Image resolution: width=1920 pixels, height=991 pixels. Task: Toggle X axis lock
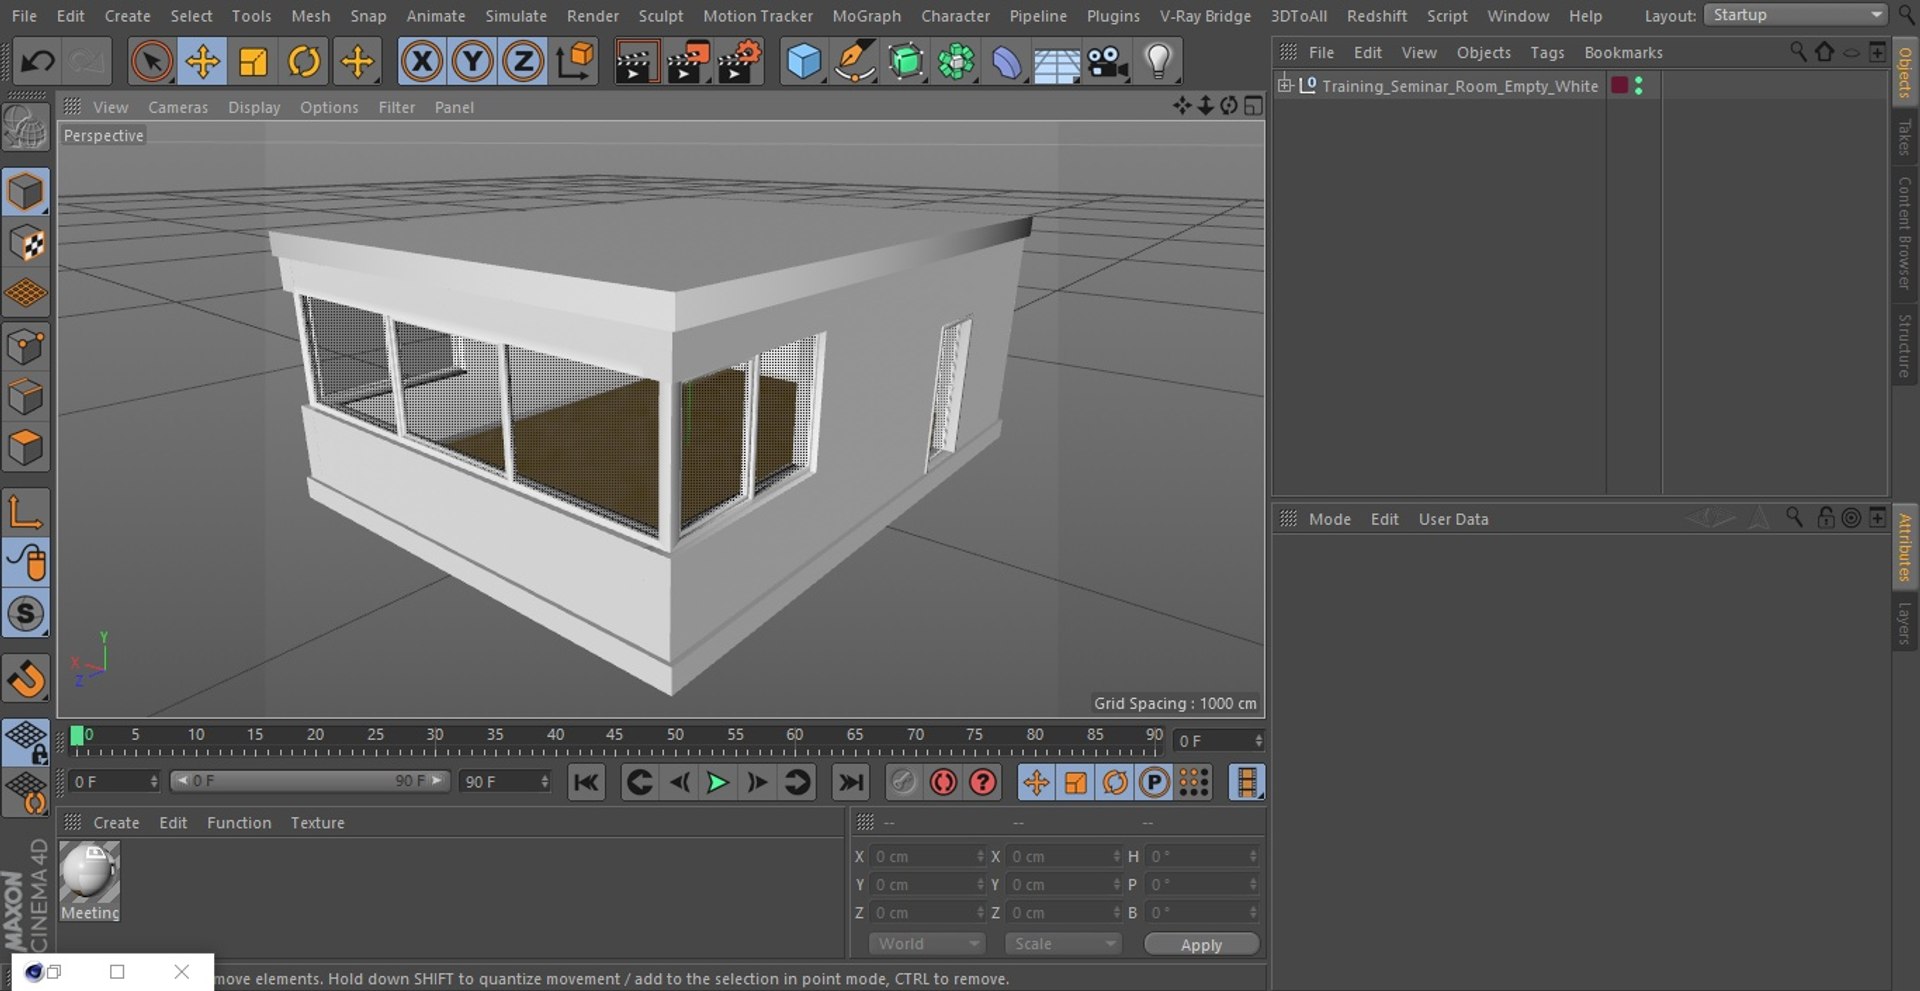click(422, 62)
